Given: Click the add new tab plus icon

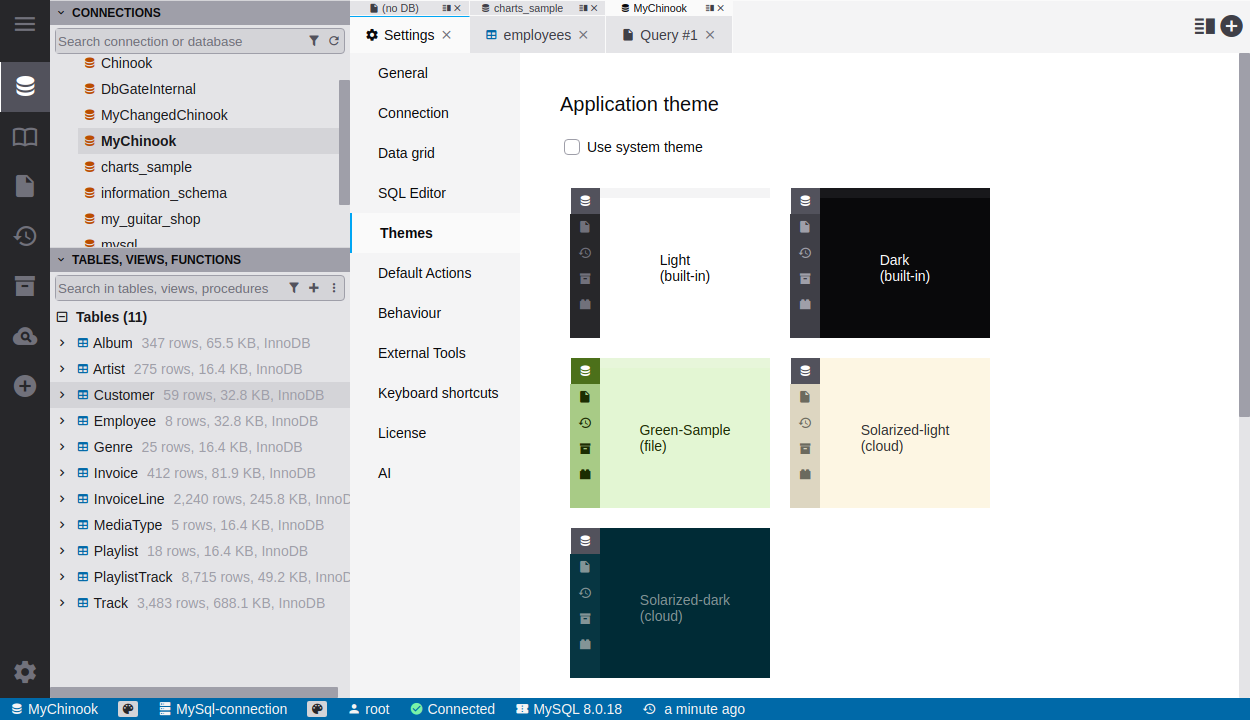Looking at the screenshot, I should click(1231, 26).
